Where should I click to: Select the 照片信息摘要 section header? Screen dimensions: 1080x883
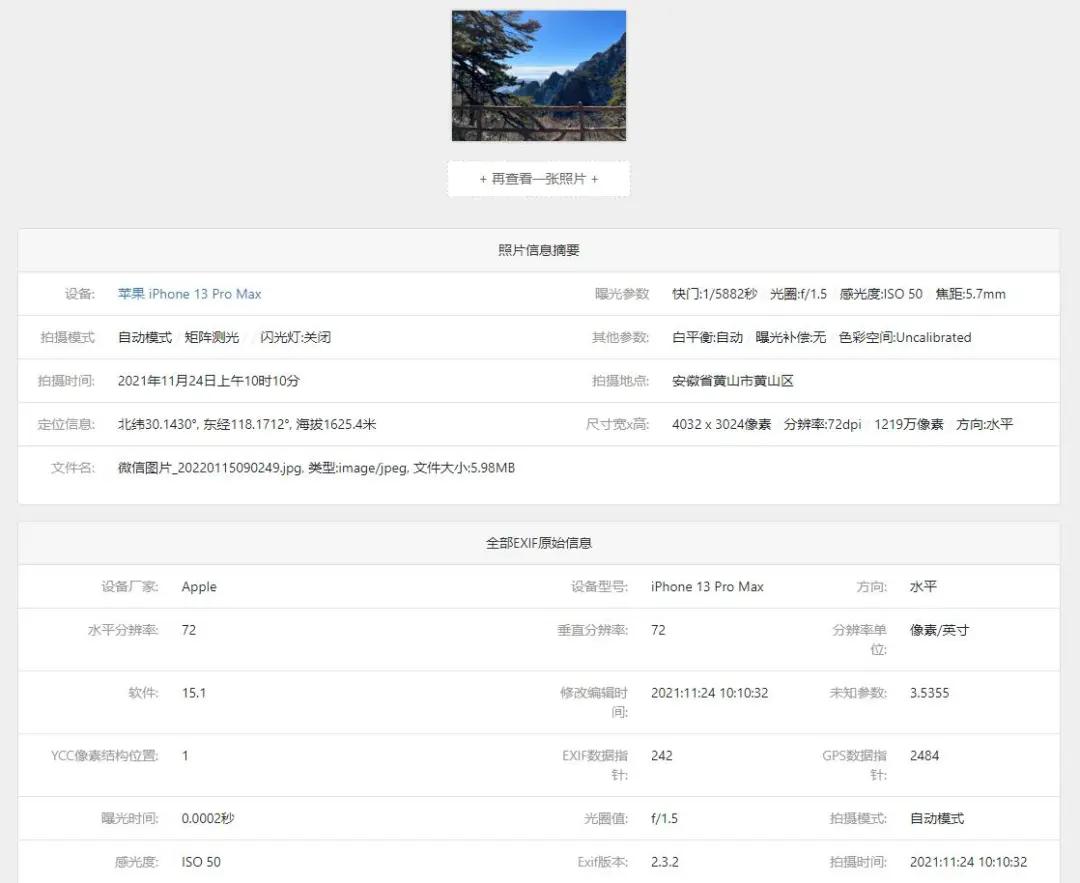click(538, 250)
